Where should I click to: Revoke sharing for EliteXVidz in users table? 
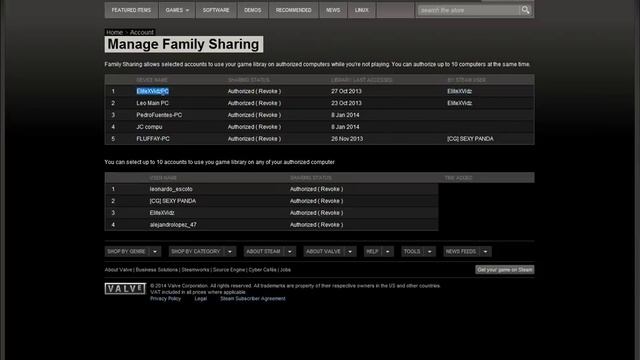click(x=330, y=213)
